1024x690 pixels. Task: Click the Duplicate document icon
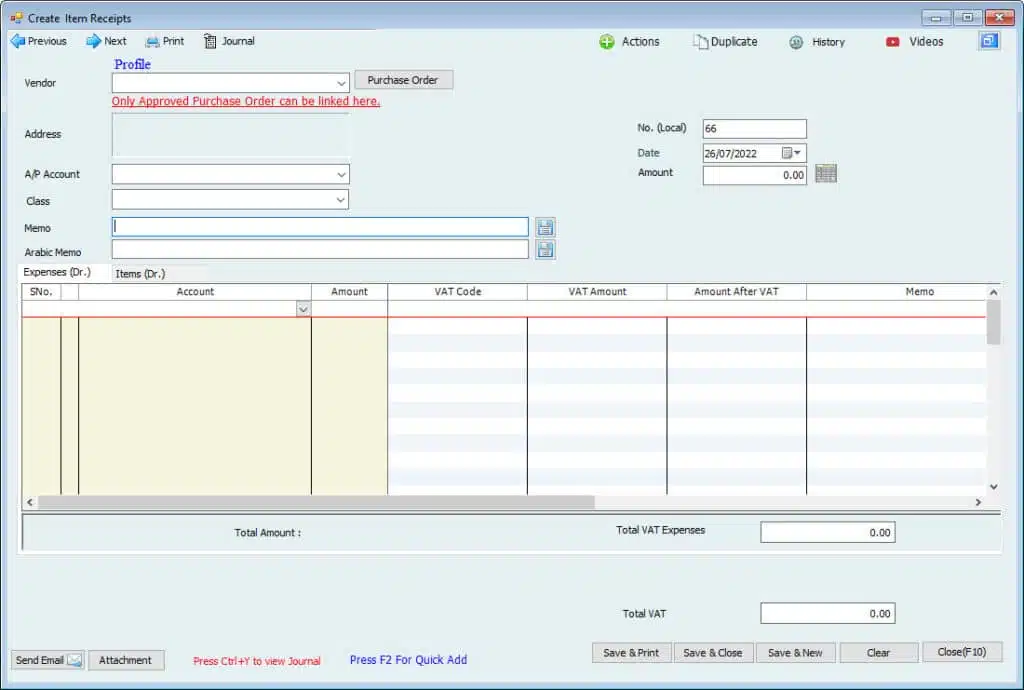coord(701,42)
